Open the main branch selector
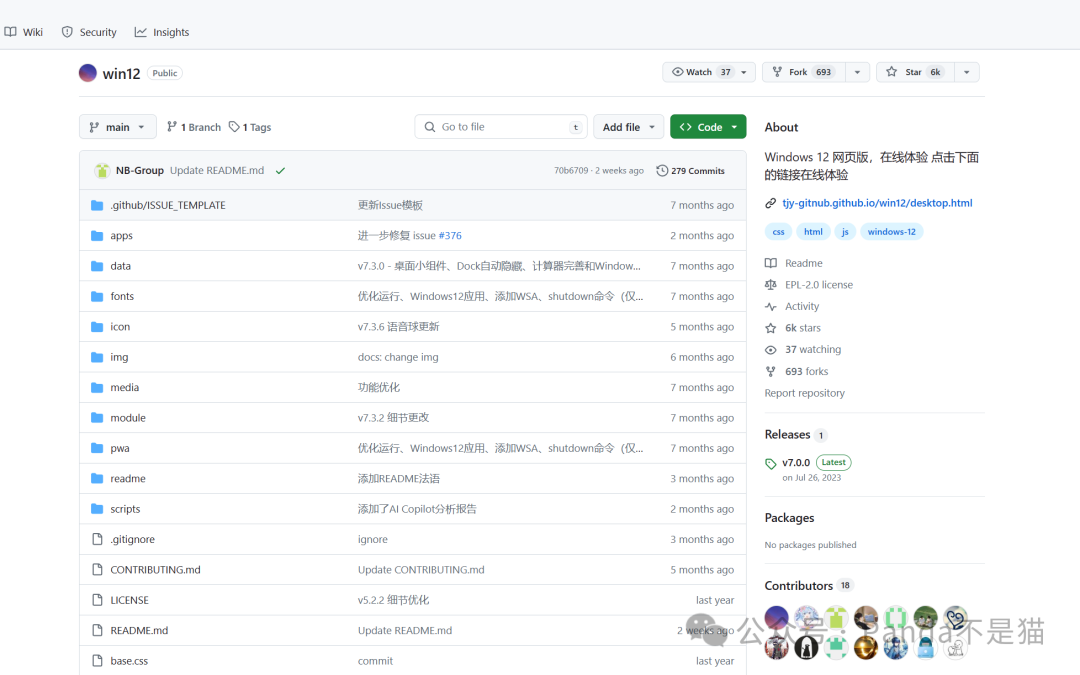This screenshot has height=675, width=1080. [x=118, y=127]
